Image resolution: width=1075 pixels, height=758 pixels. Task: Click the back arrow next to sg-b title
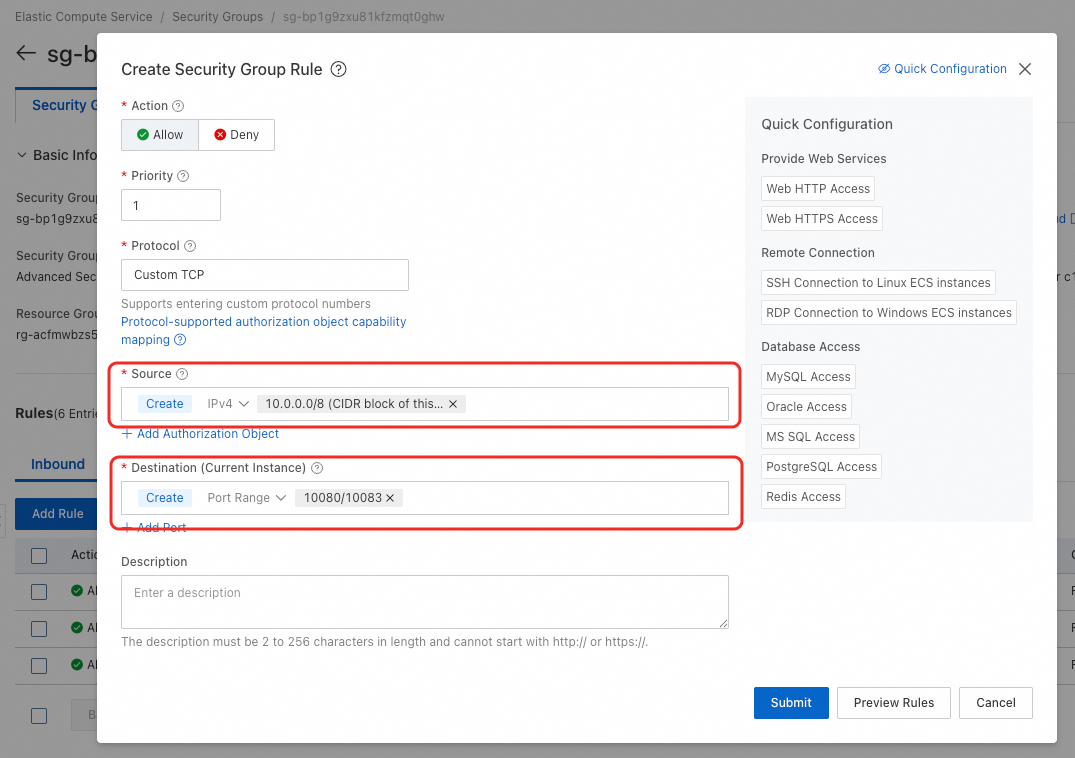pyautogui.click(x=26, y=53)
